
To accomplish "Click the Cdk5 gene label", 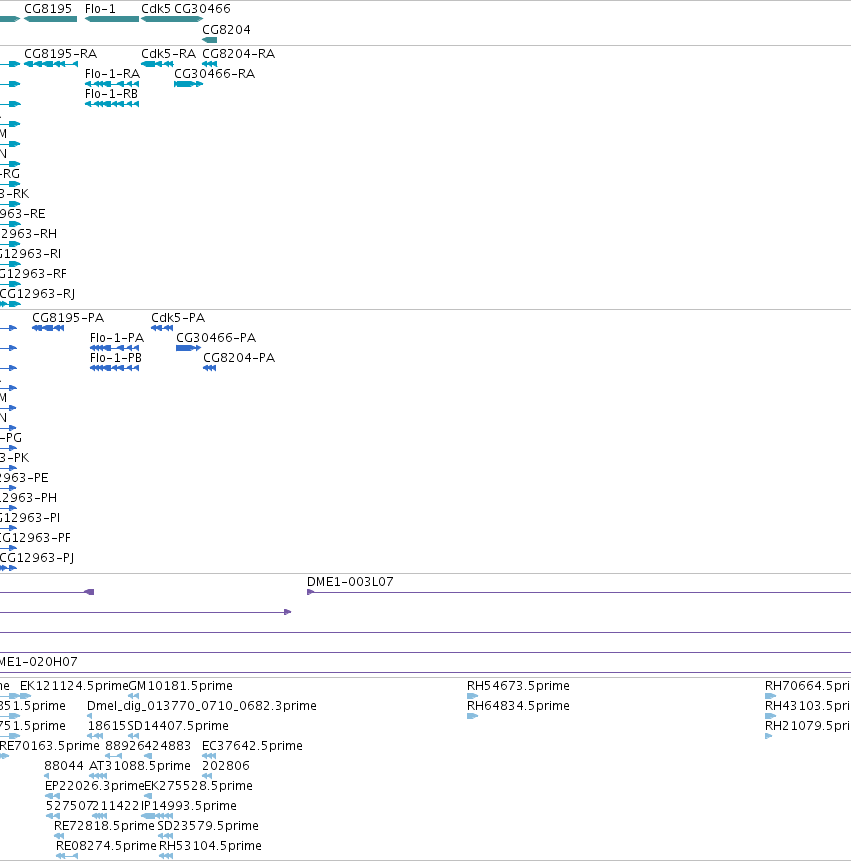I will pos(156,9).
